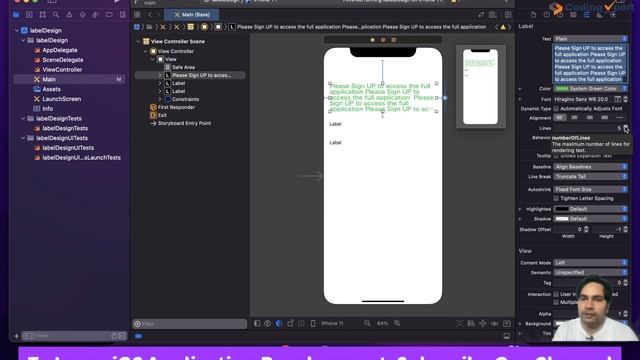This screenshot has height=360, width=640.
Task: Open the Size inspector ruler icon
Action: (x=600, y=15)
